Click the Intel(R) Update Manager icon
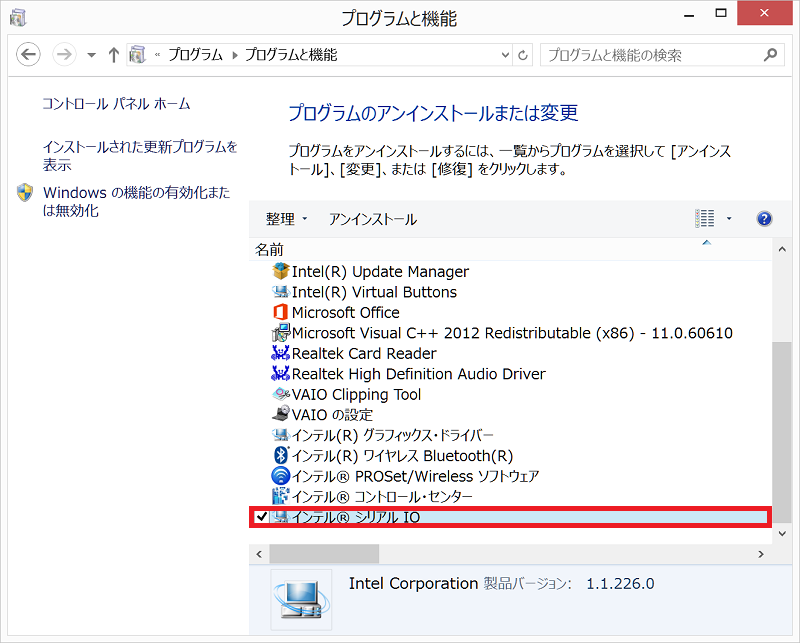Image resolution: width=800 pixels, height=643 pixels. click(281, 271)
